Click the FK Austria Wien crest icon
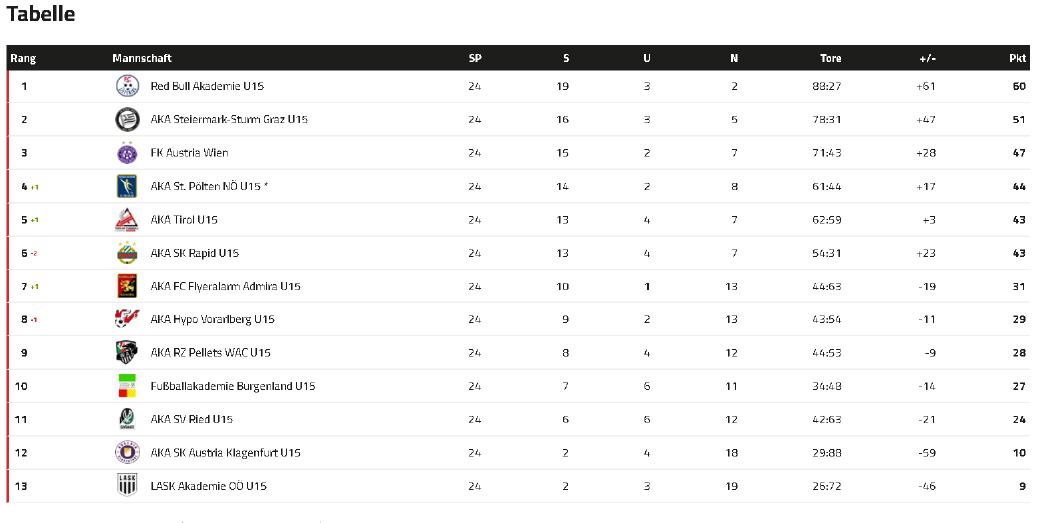1038x523 pixels. tap(127, 153)
